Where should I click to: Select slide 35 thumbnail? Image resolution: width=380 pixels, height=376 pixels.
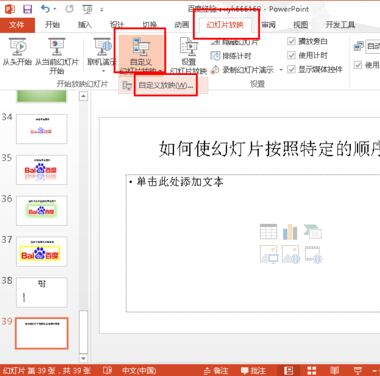(x=42, y=170)
